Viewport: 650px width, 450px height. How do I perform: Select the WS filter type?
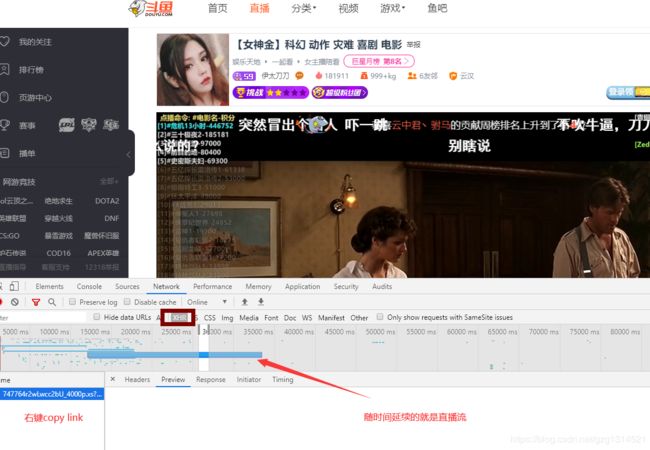tap(307, 318)
